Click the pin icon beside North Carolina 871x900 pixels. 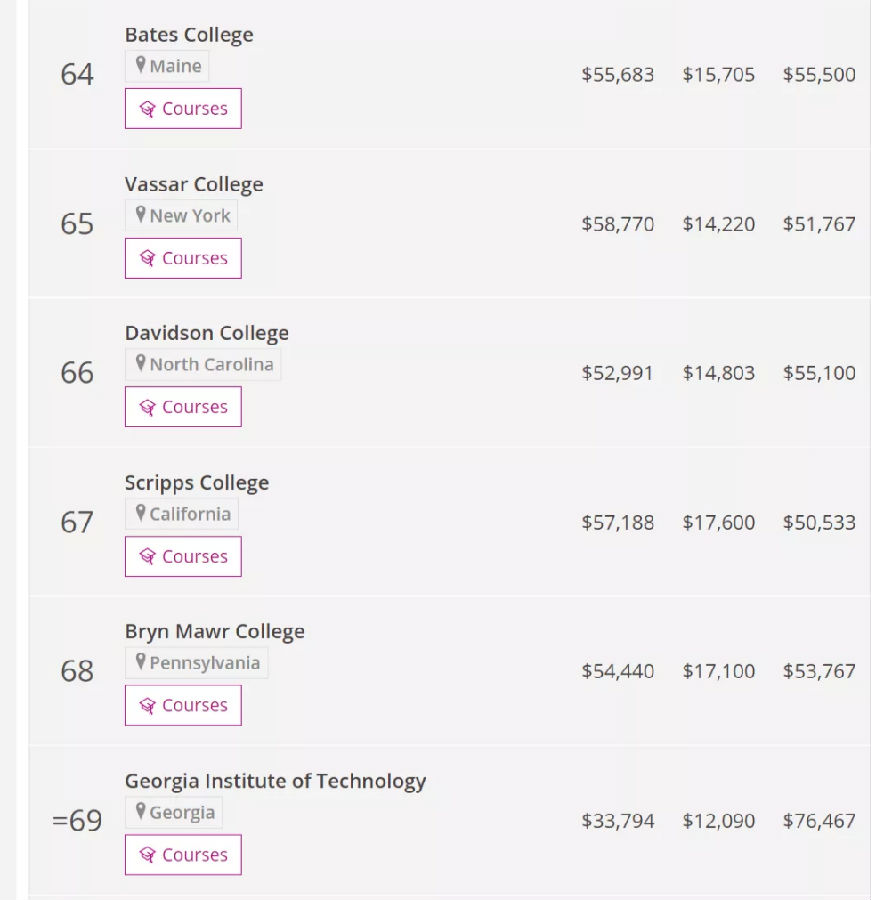coord(141,364)
